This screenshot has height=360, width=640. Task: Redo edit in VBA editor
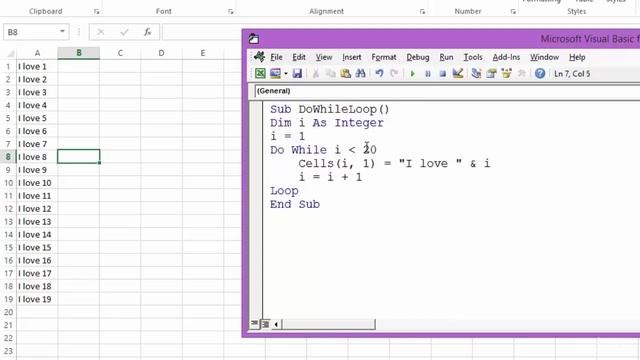point(394,73)
